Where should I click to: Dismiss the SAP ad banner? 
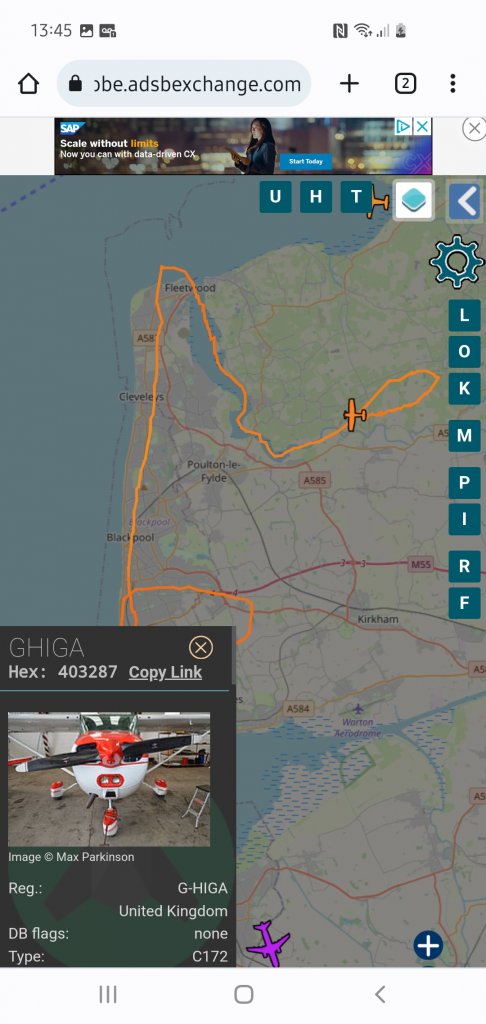click(x=474, y=128)
